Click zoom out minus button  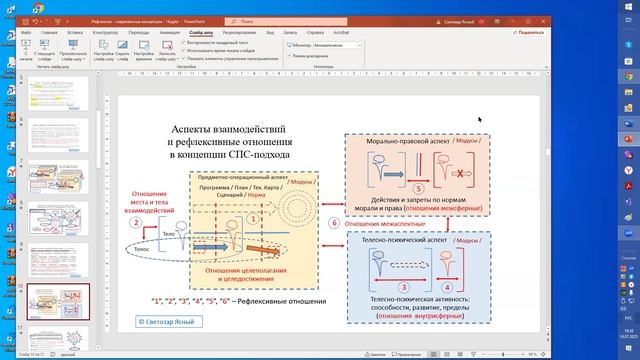[x=483, y=355]
